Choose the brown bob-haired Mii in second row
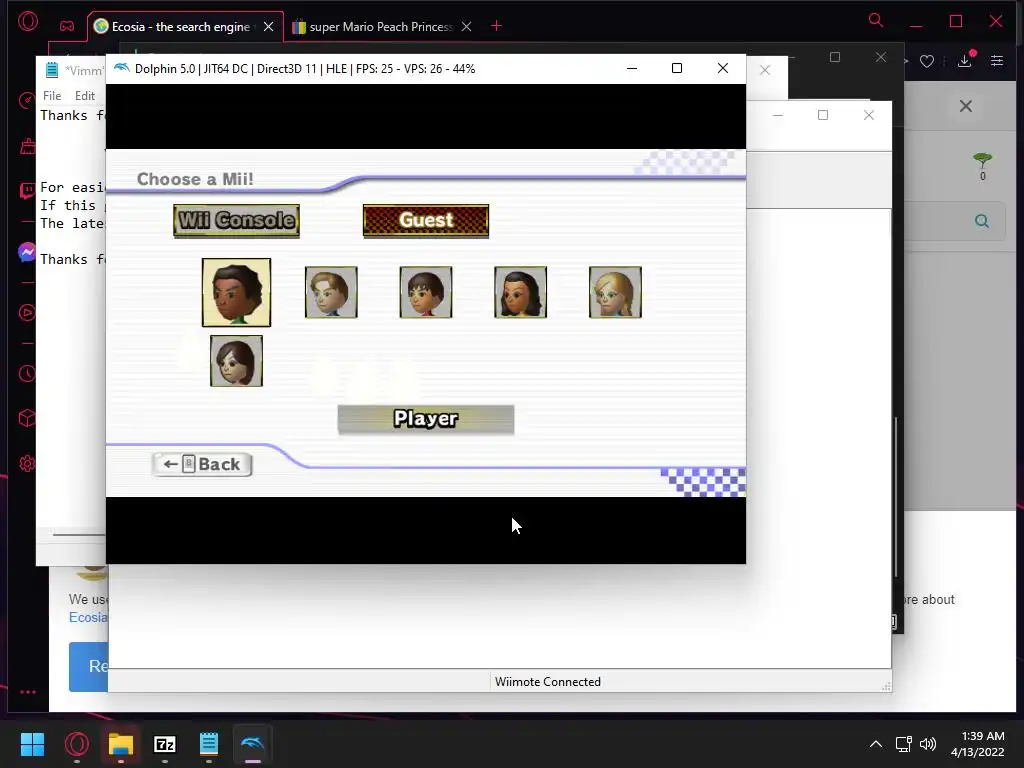The width and height of the screenshot is (1024, 768). pos(236,361)
